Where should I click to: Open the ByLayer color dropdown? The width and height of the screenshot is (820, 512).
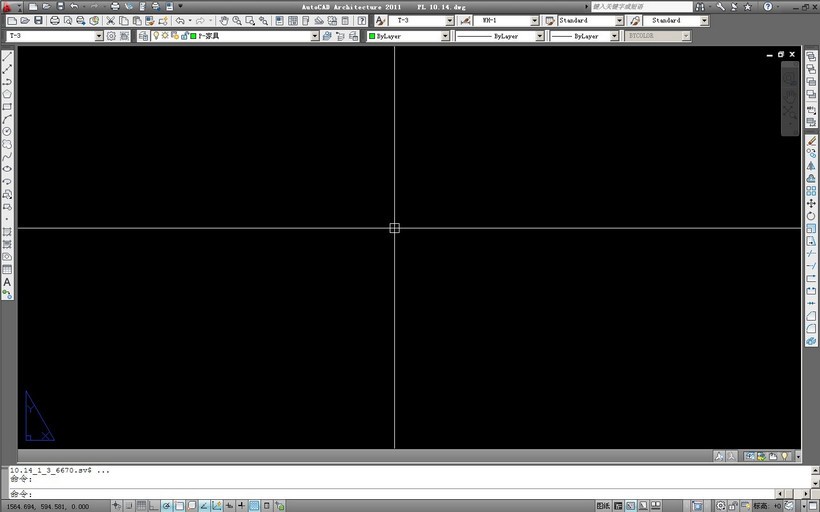(445, 36)
